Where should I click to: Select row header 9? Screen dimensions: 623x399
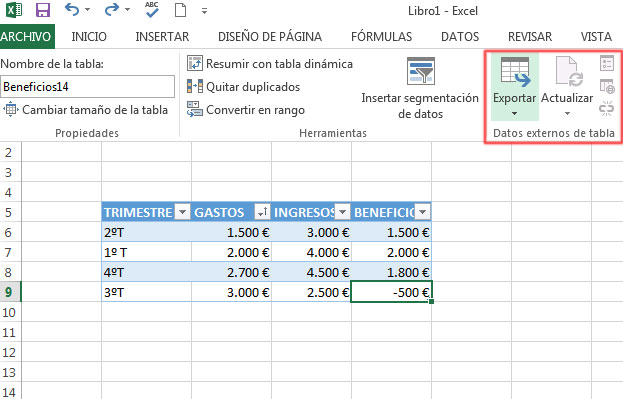pyautogui.click(x=10, y=292)
